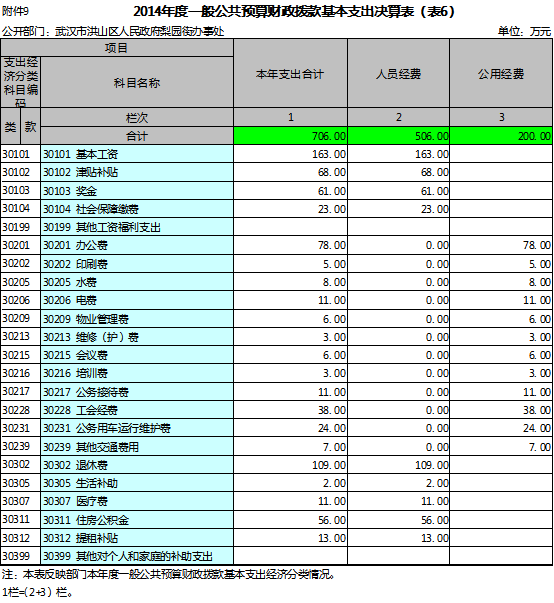Select the 30399 其他对个人和家庭的补助支出 cell
The image size is (554, 603).
pyautogui.click(x=137, y=556)
